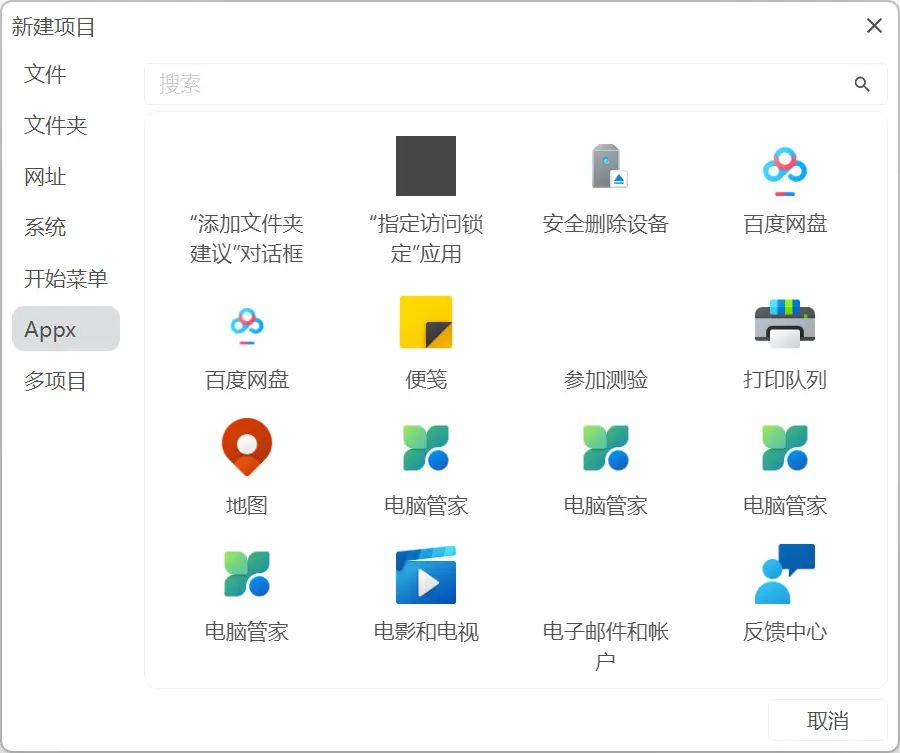Select the dark square "指定访问锁定"应用 icon
The image size is (900, 753).
426,166
